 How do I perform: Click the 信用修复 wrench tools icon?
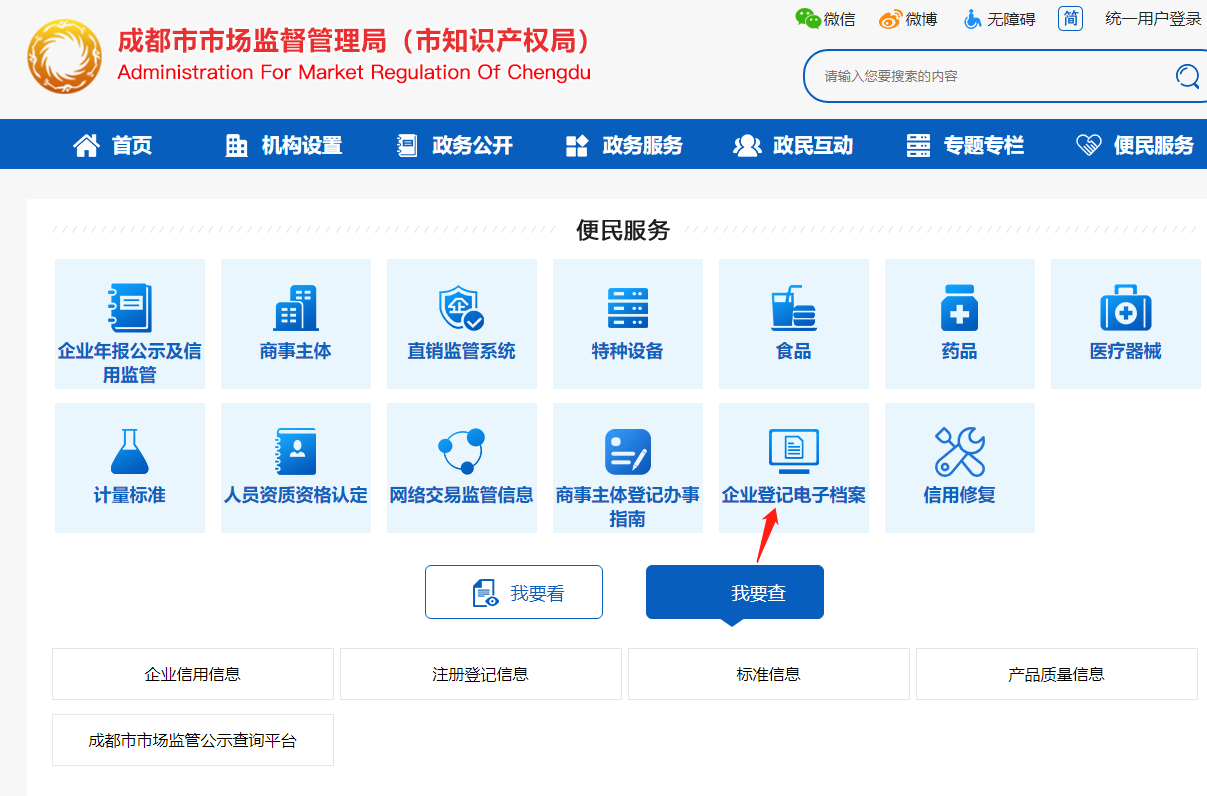click(x=959, y=453)
